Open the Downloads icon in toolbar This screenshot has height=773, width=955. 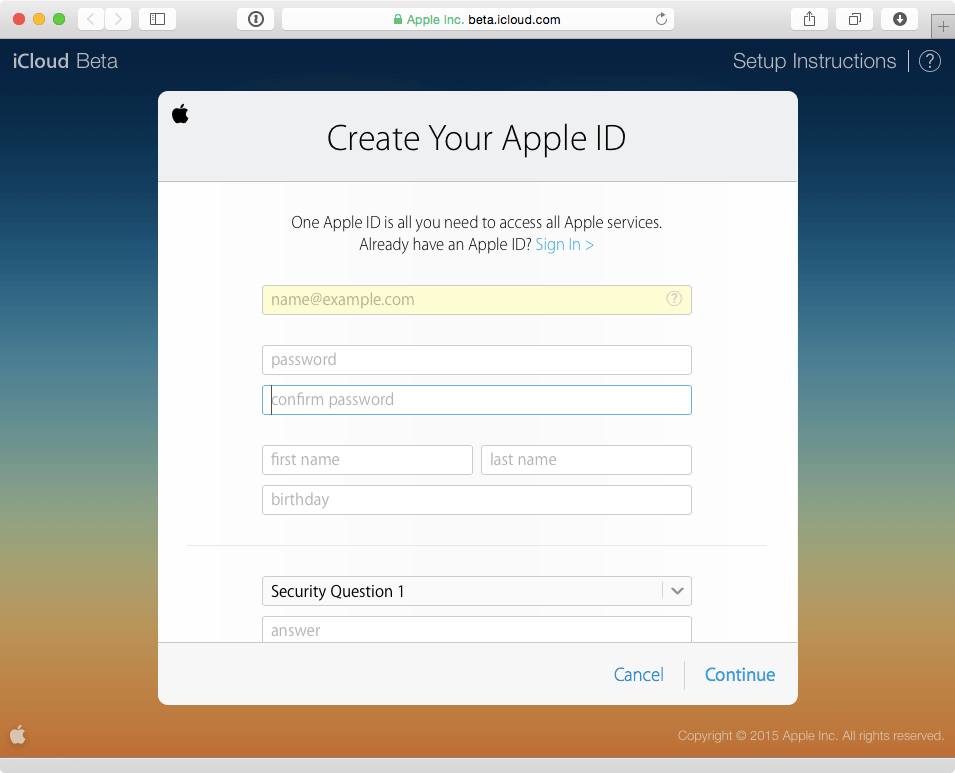click(x=900, y=19)
